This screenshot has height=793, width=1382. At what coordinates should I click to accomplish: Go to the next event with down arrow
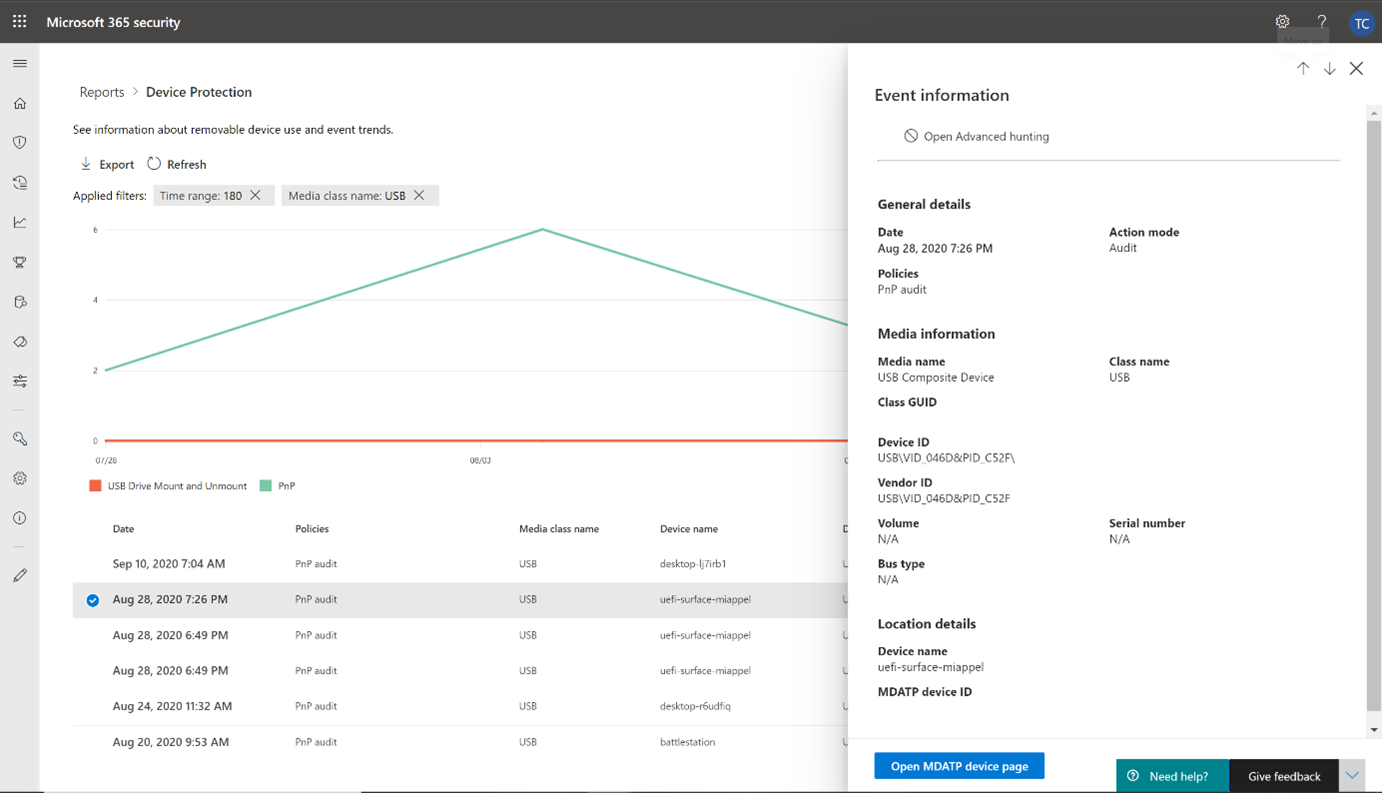click(x=1330, y=69)
